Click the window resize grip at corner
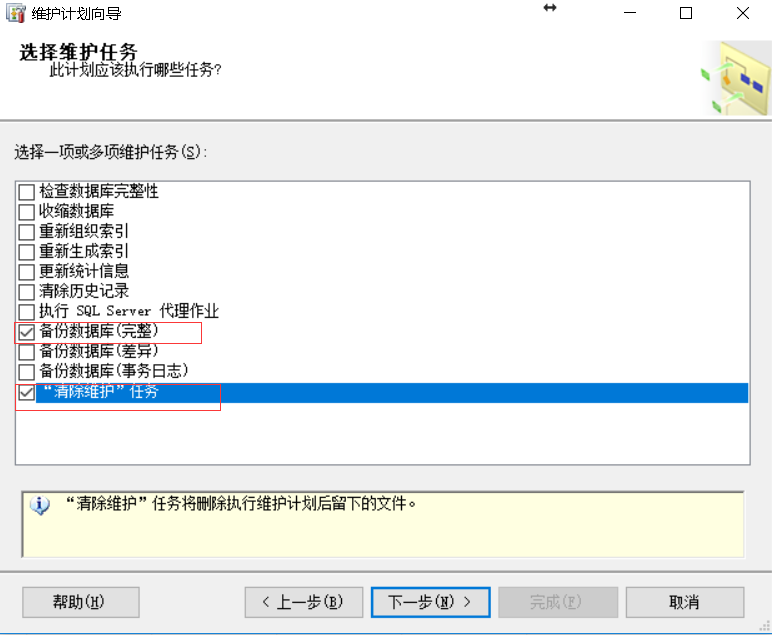 765,627
